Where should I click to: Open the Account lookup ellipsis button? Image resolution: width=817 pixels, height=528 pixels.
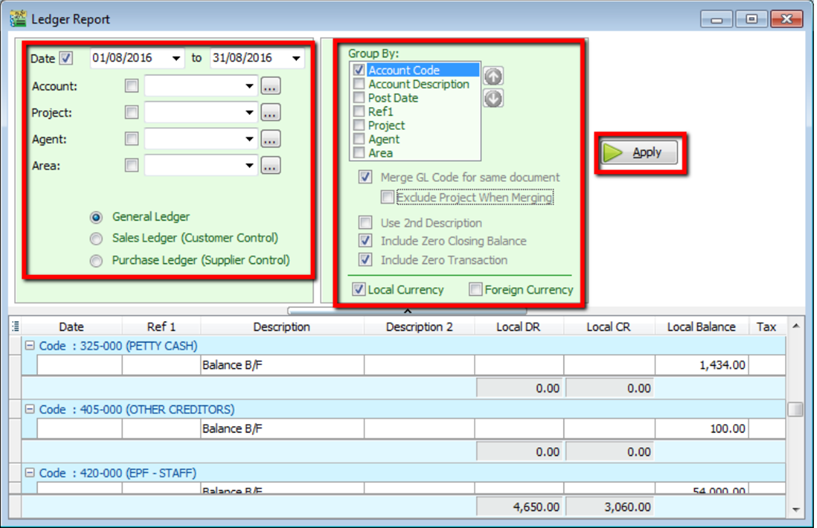tap(270, 87)
